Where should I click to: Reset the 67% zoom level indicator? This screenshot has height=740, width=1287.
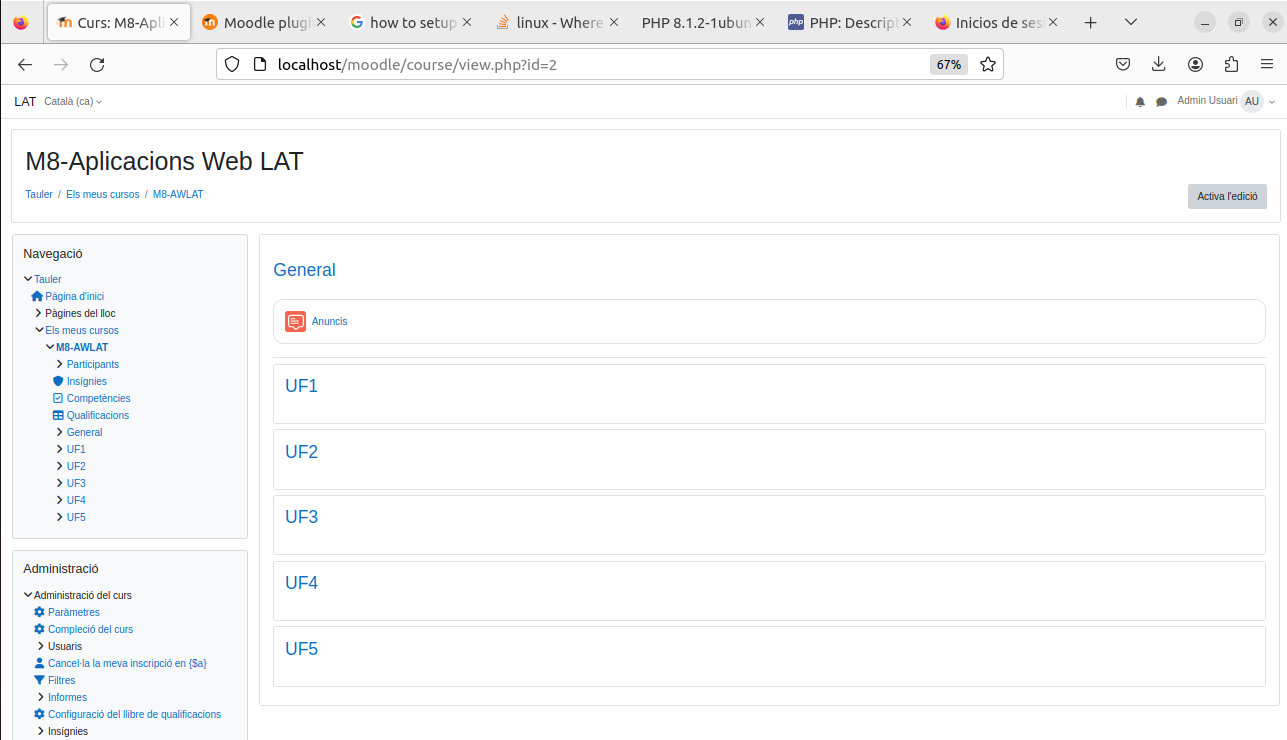click(x=948, y=64)
